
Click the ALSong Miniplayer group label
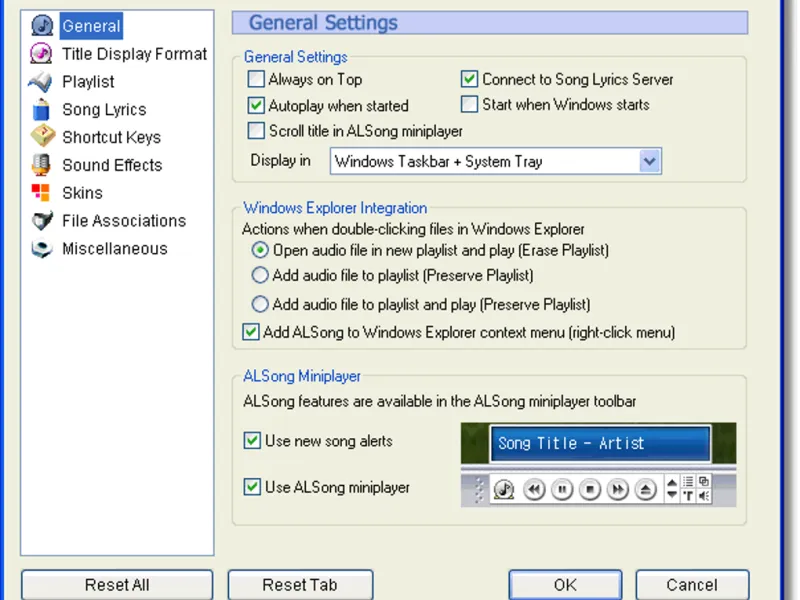[302, 376]
